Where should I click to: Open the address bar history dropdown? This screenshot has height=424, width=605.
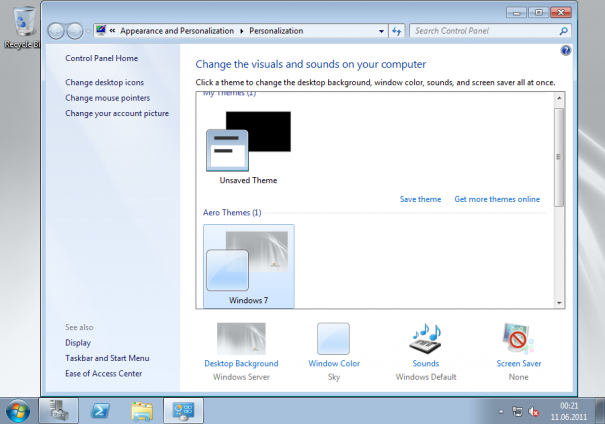pyautogui.click(x=381, y=31)
